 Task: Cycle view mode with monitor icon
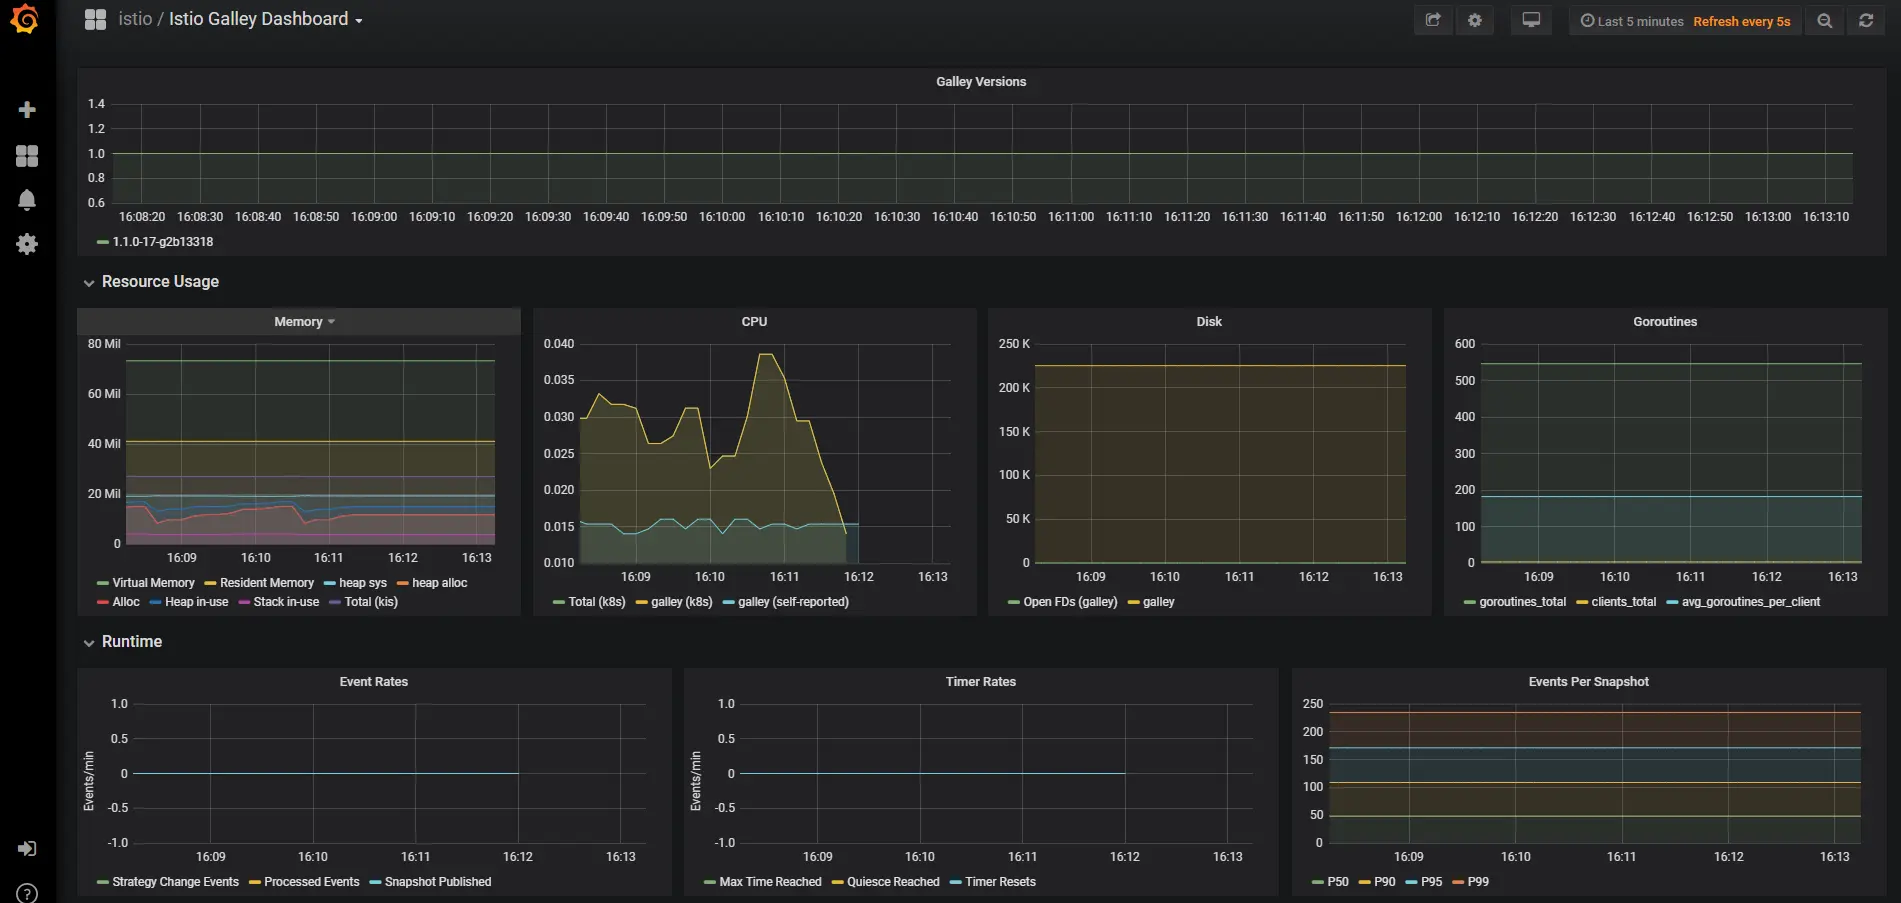click(x=1531, y=20)
